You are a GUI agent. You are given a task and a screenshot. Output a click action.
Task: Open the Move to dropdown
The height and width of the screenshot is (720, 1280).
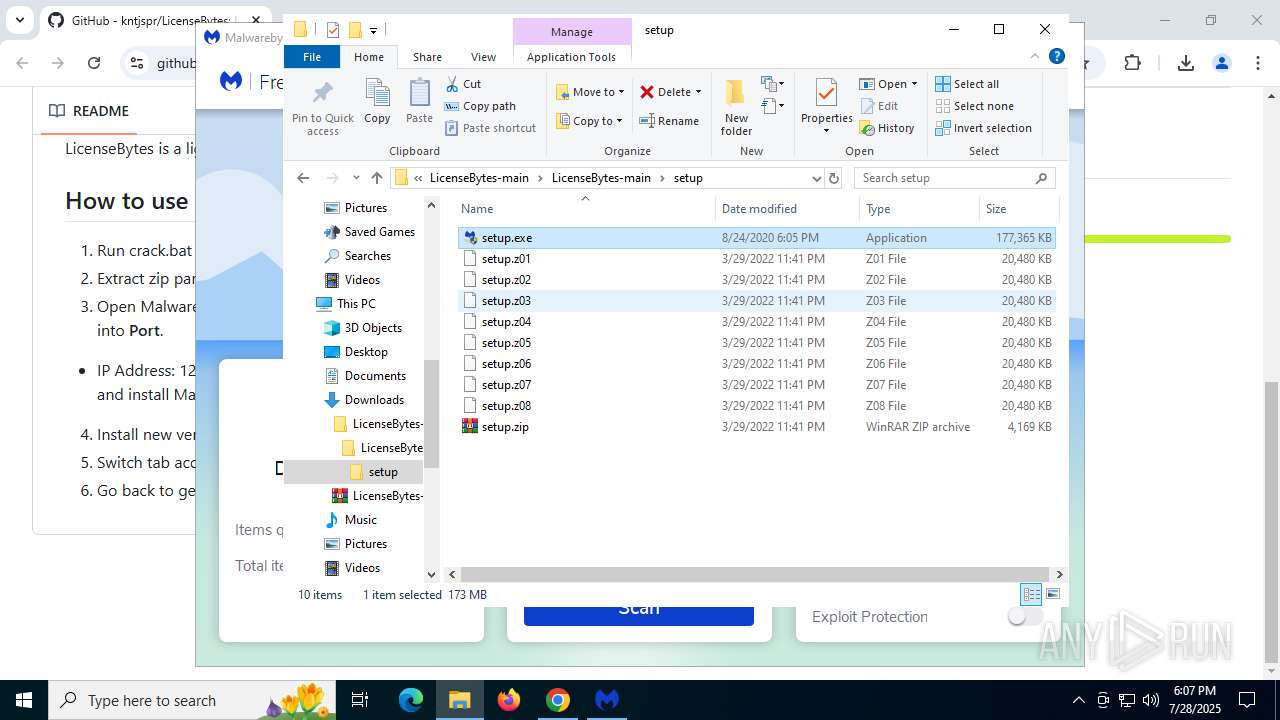point(590,92)
